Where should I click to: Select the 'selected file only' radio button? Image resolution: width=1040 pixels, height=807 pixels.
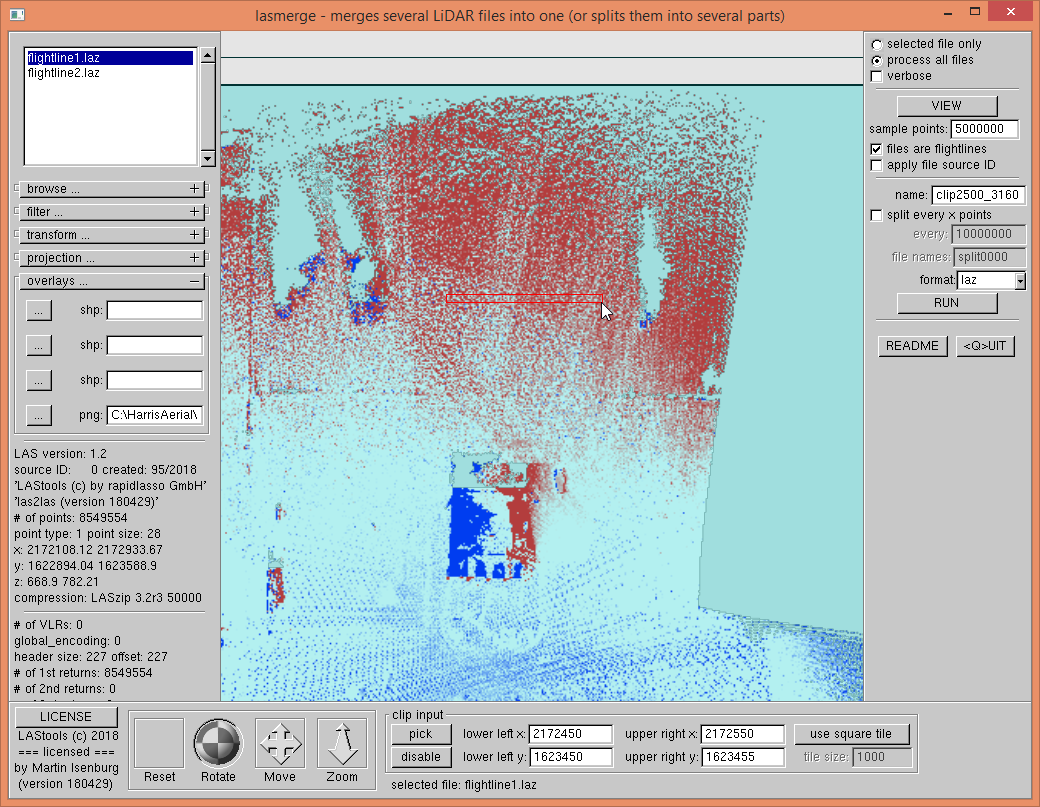pos(877,44)
